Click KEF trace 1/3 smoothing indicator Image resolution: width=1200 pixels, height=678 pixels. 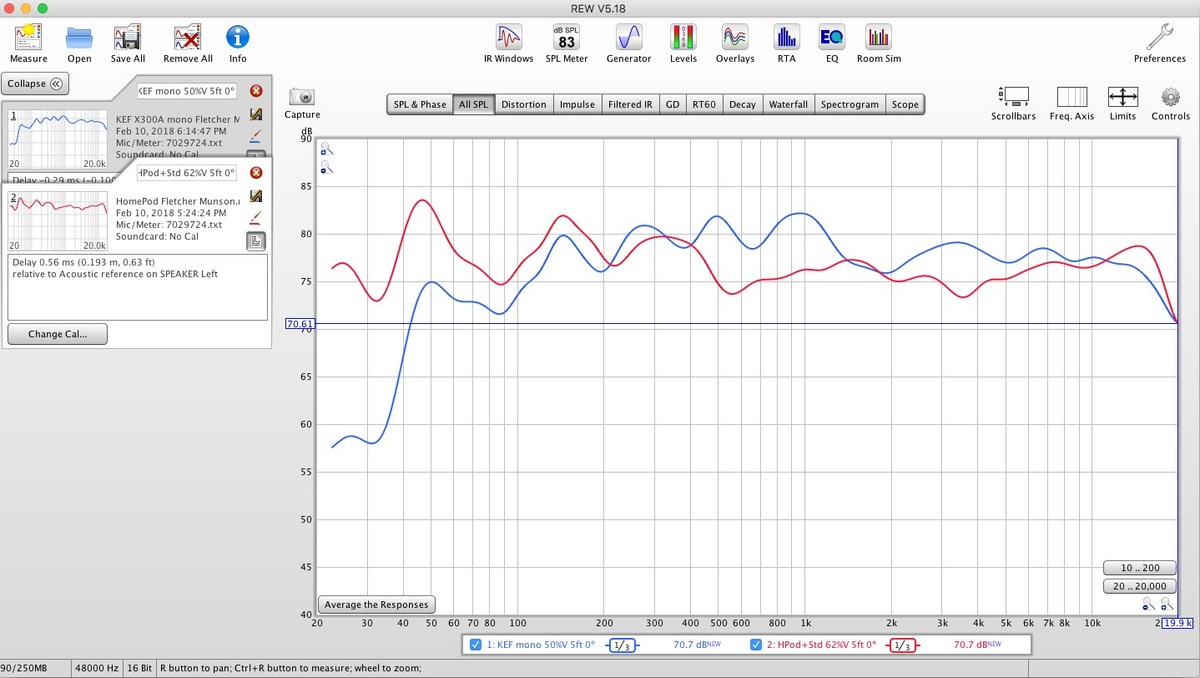[x=620, y=645]
